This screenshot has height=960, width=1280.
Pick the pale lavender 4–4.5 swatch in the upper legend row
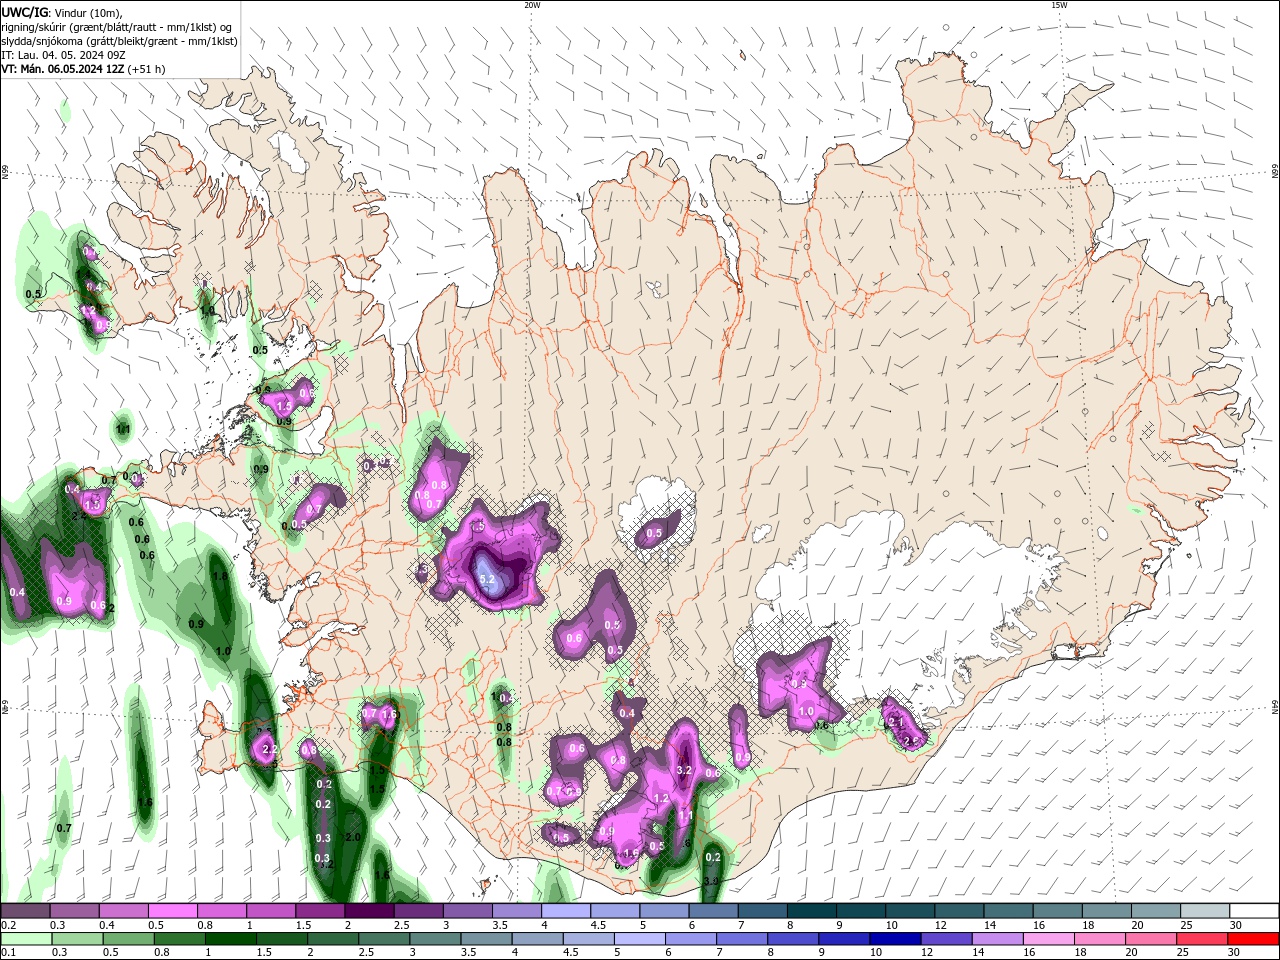(565, 911)
